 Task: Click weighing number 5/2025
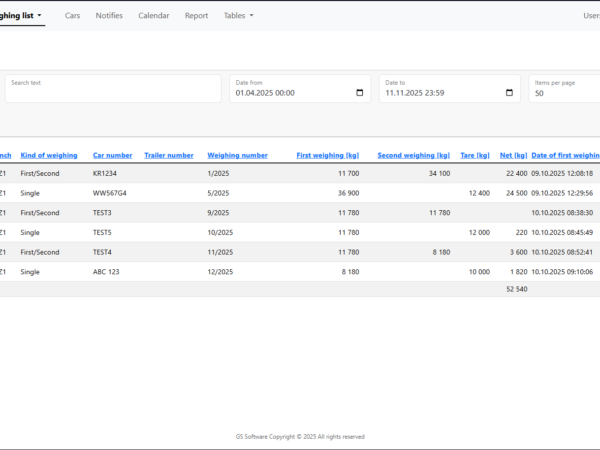coord(218,193)
